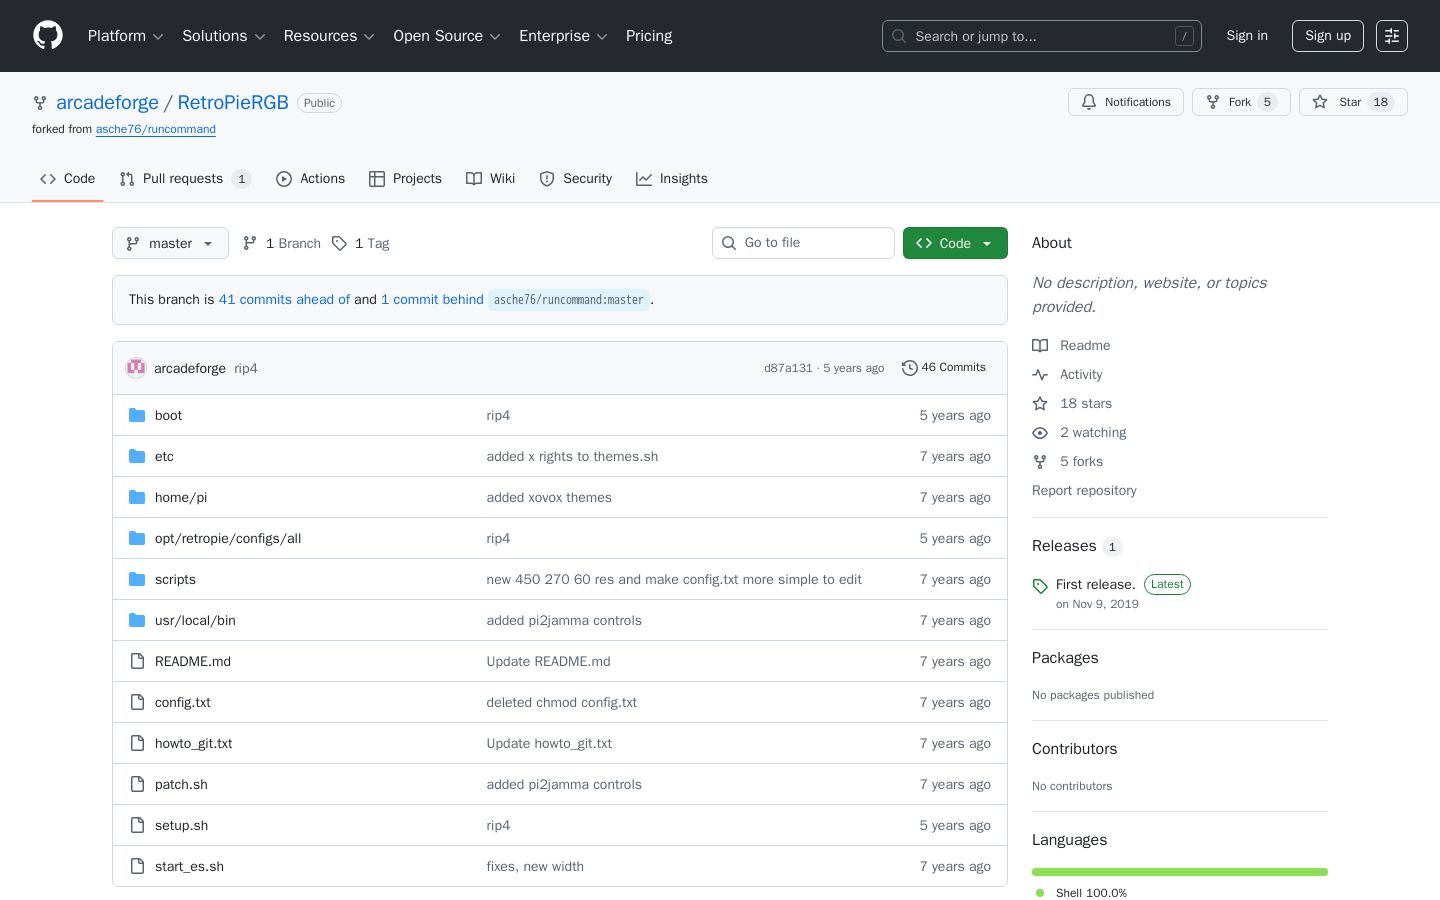The height and width of the screenshot is (900, 1440).
Task: Open the Projects tab
Action: [405, 179]
